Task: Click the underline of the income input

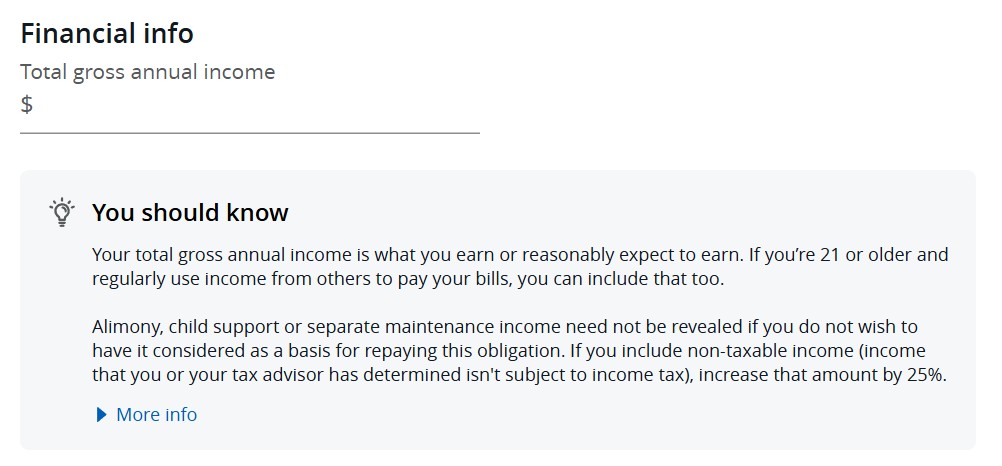Action: pos(250,133)
